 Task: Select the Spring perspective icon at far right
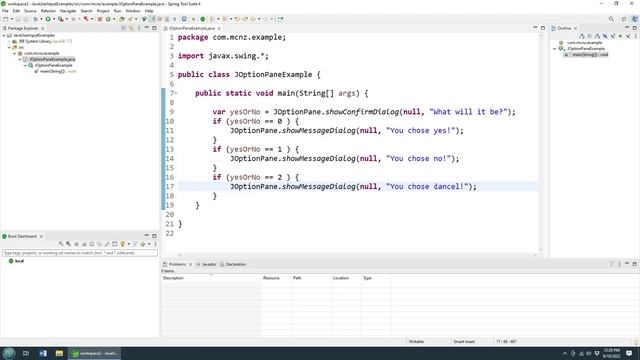pyautogui.click(x=634, y=19)
